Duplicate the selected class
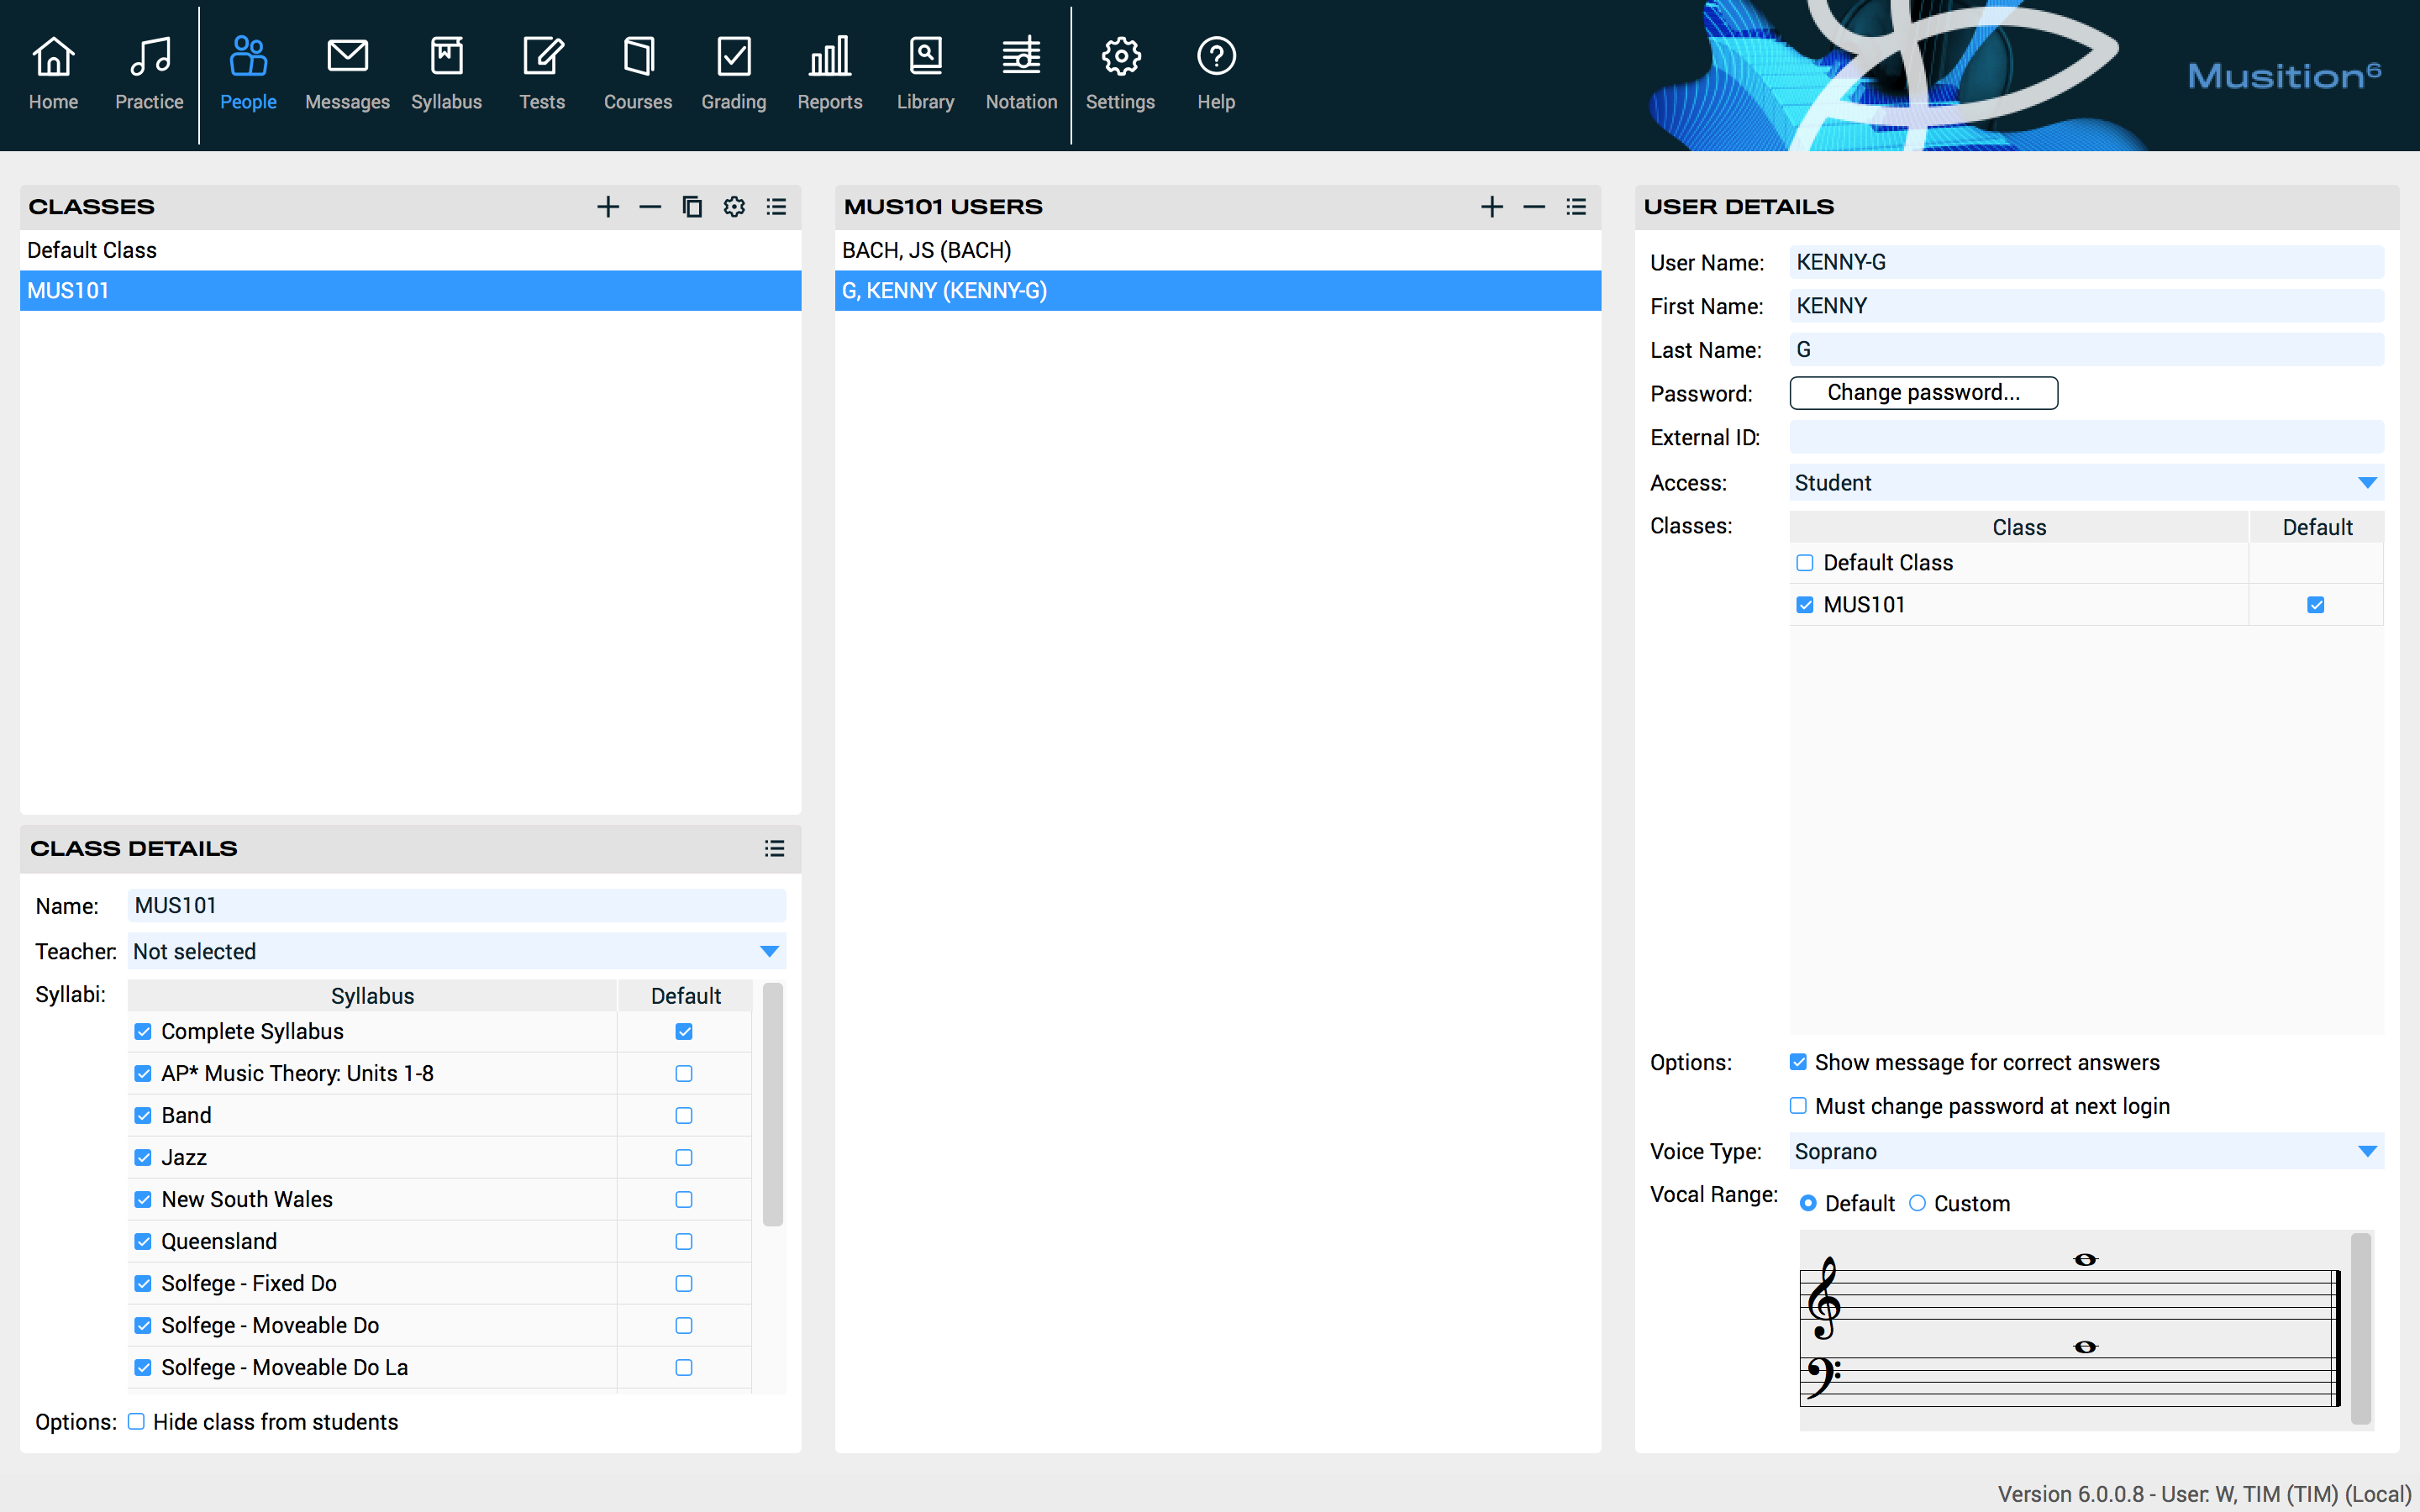This screenshot has height=1512, width=2420. 691,206
